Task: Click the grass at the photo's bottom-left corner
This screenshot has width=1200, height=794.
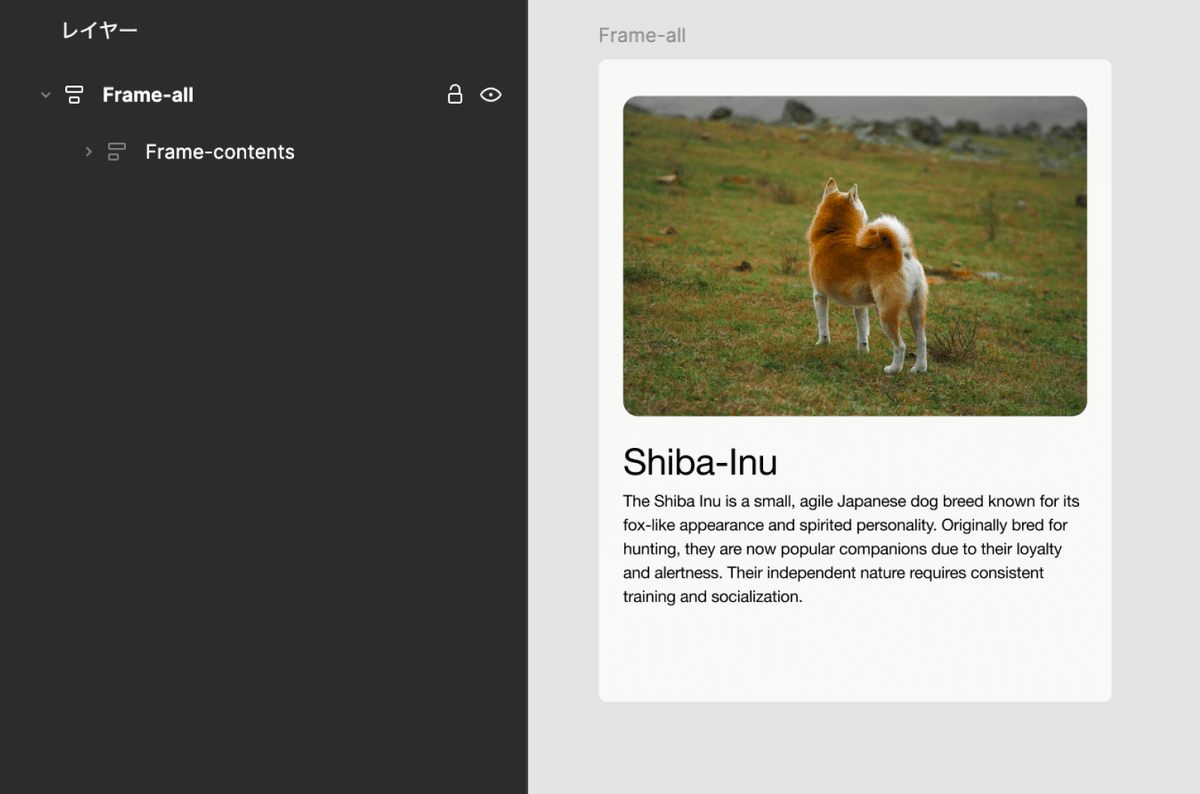Action: pos(650,395)
